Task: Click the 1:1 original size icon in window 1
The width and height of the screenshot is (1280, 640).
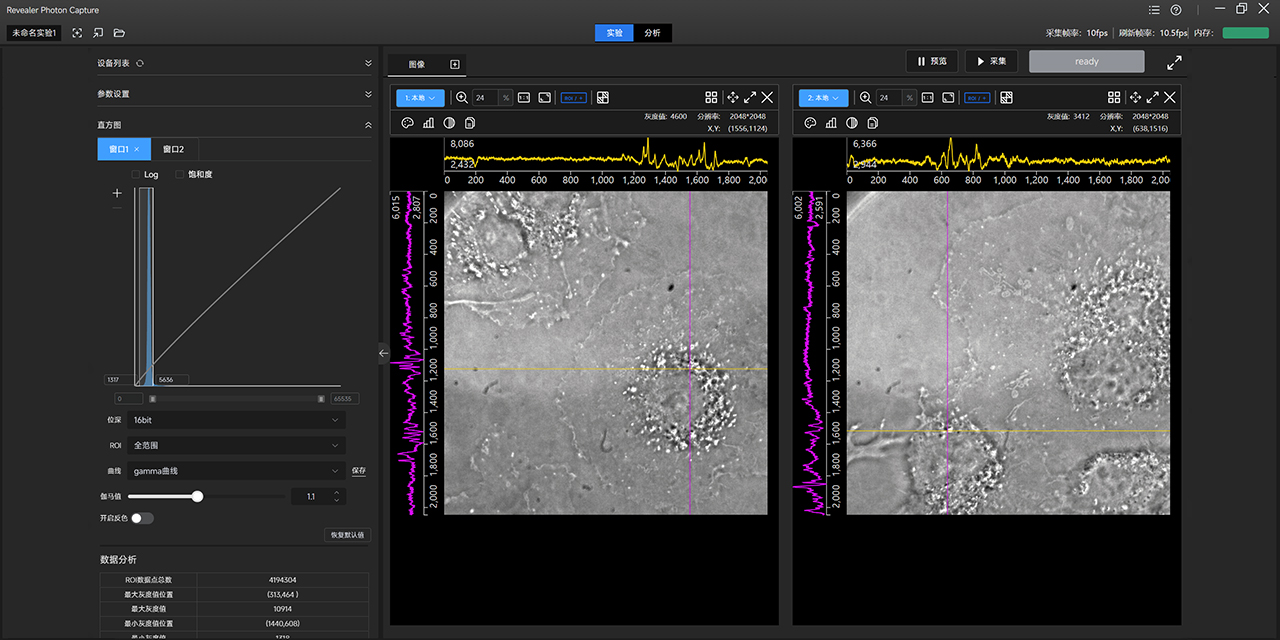Action: click(524, 97)
